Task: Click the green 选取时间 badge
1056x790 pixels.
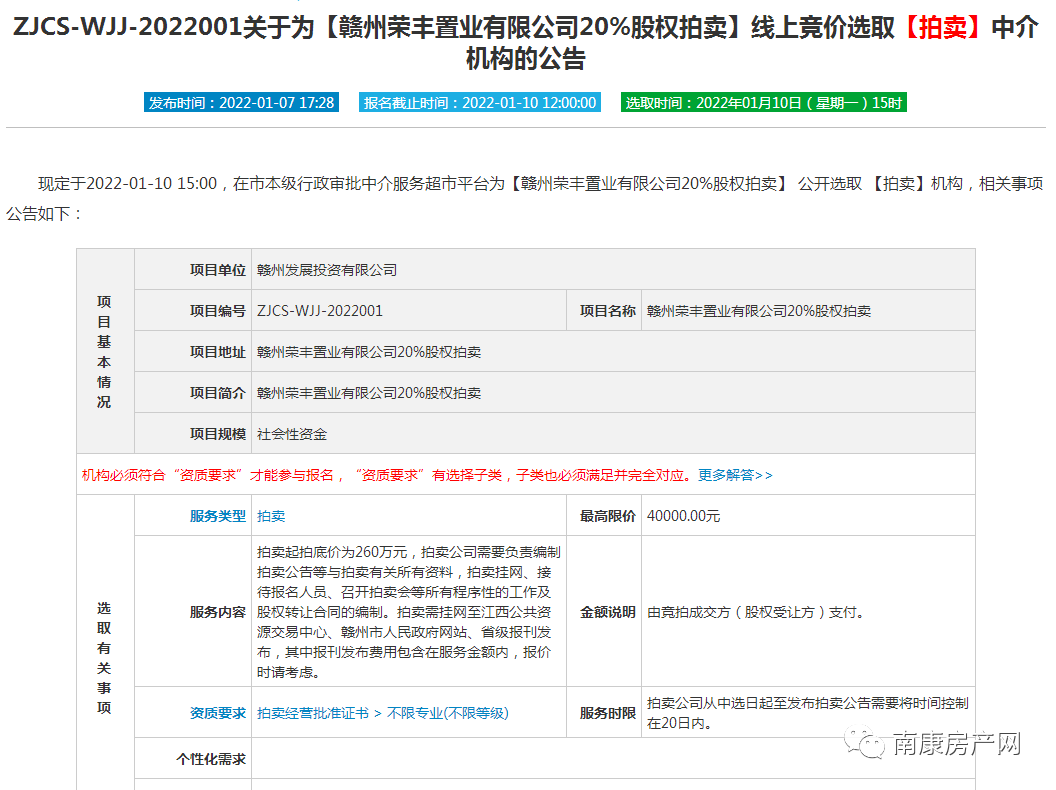Action: [x=763, y=102]
